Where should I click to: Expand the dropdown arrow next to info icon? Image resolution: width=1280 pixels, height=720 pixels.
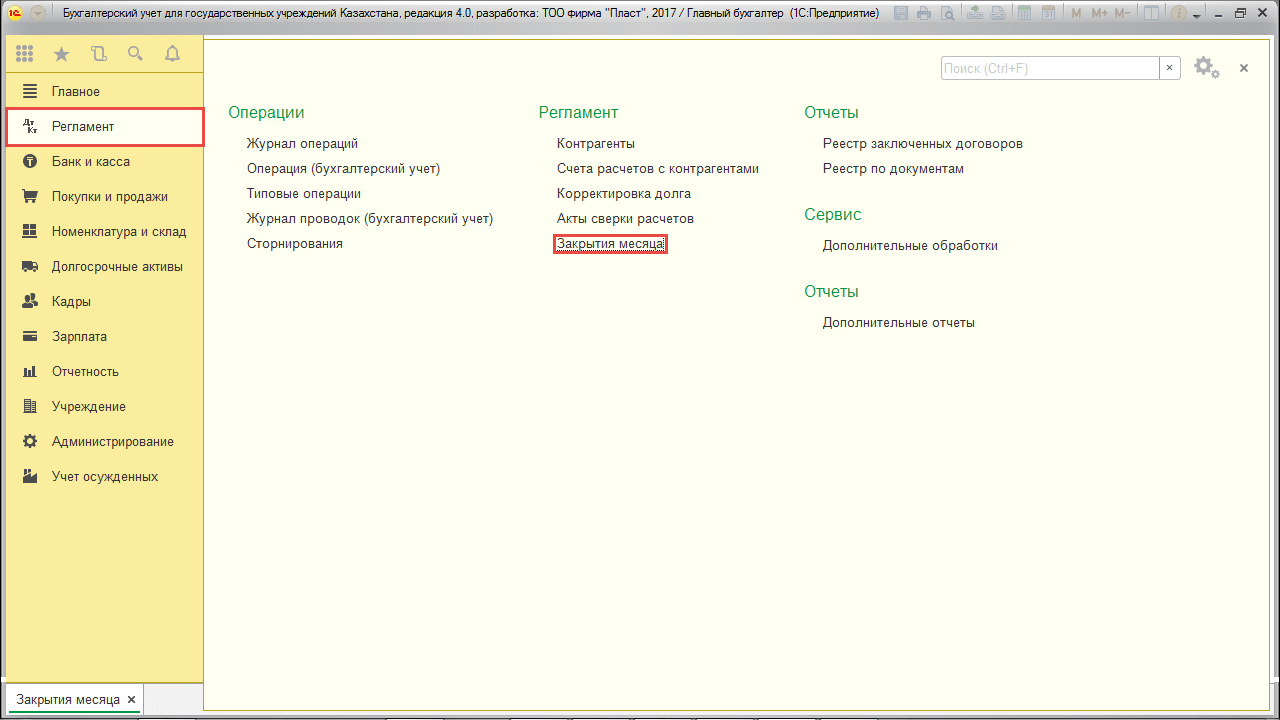coord(1197,15)
